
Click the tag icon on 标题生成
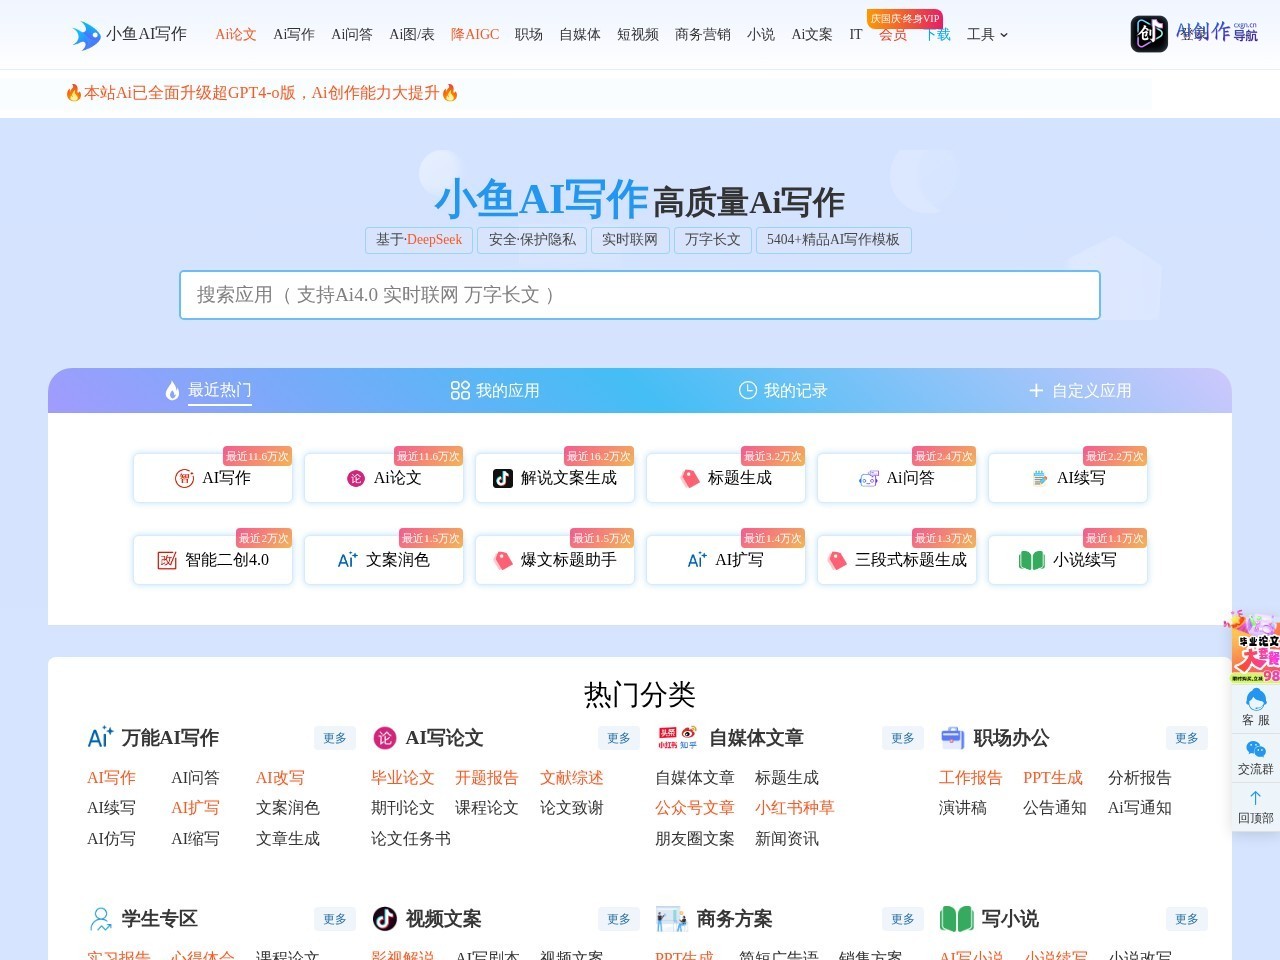(690, 479)
